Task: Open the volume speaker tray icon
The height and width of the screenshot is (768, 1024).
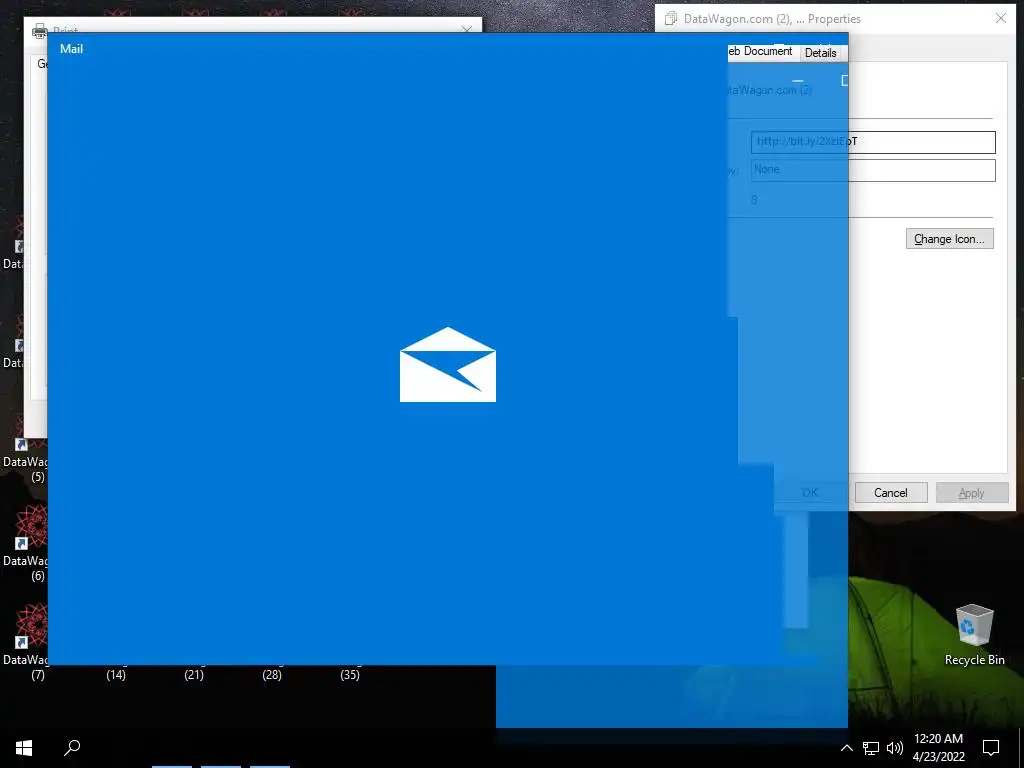Action: [x=895, y=748]
